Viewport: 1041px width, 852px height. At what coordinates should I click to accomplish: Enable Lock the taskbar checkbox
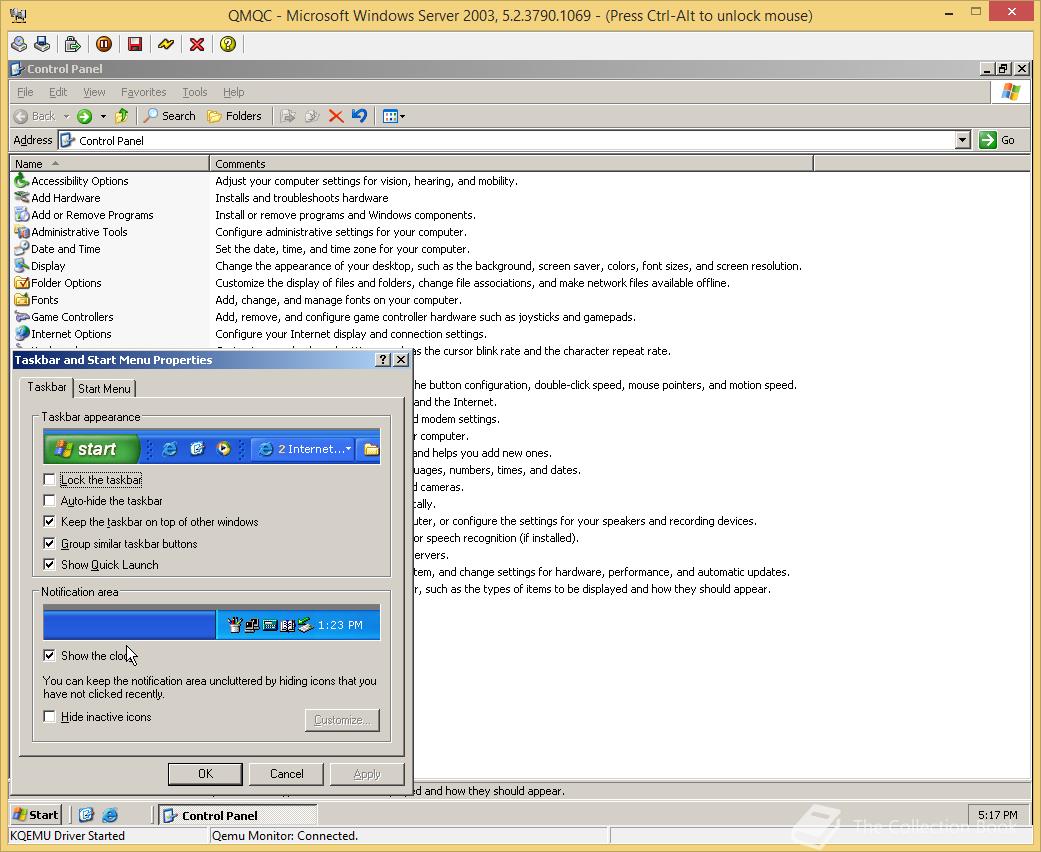49,479
